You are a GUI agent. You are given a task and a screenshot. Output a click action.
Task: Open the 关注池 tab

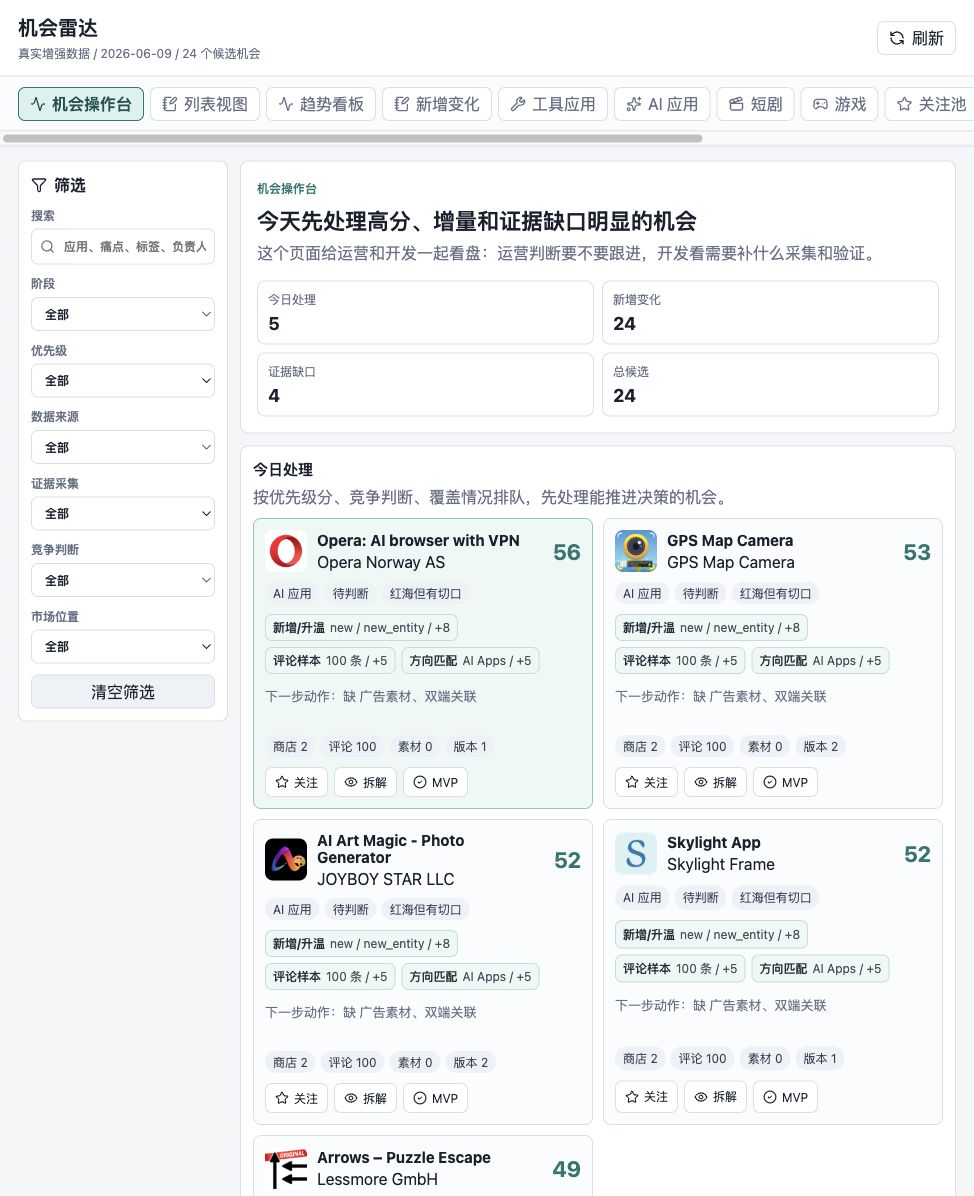click(931, 104)
